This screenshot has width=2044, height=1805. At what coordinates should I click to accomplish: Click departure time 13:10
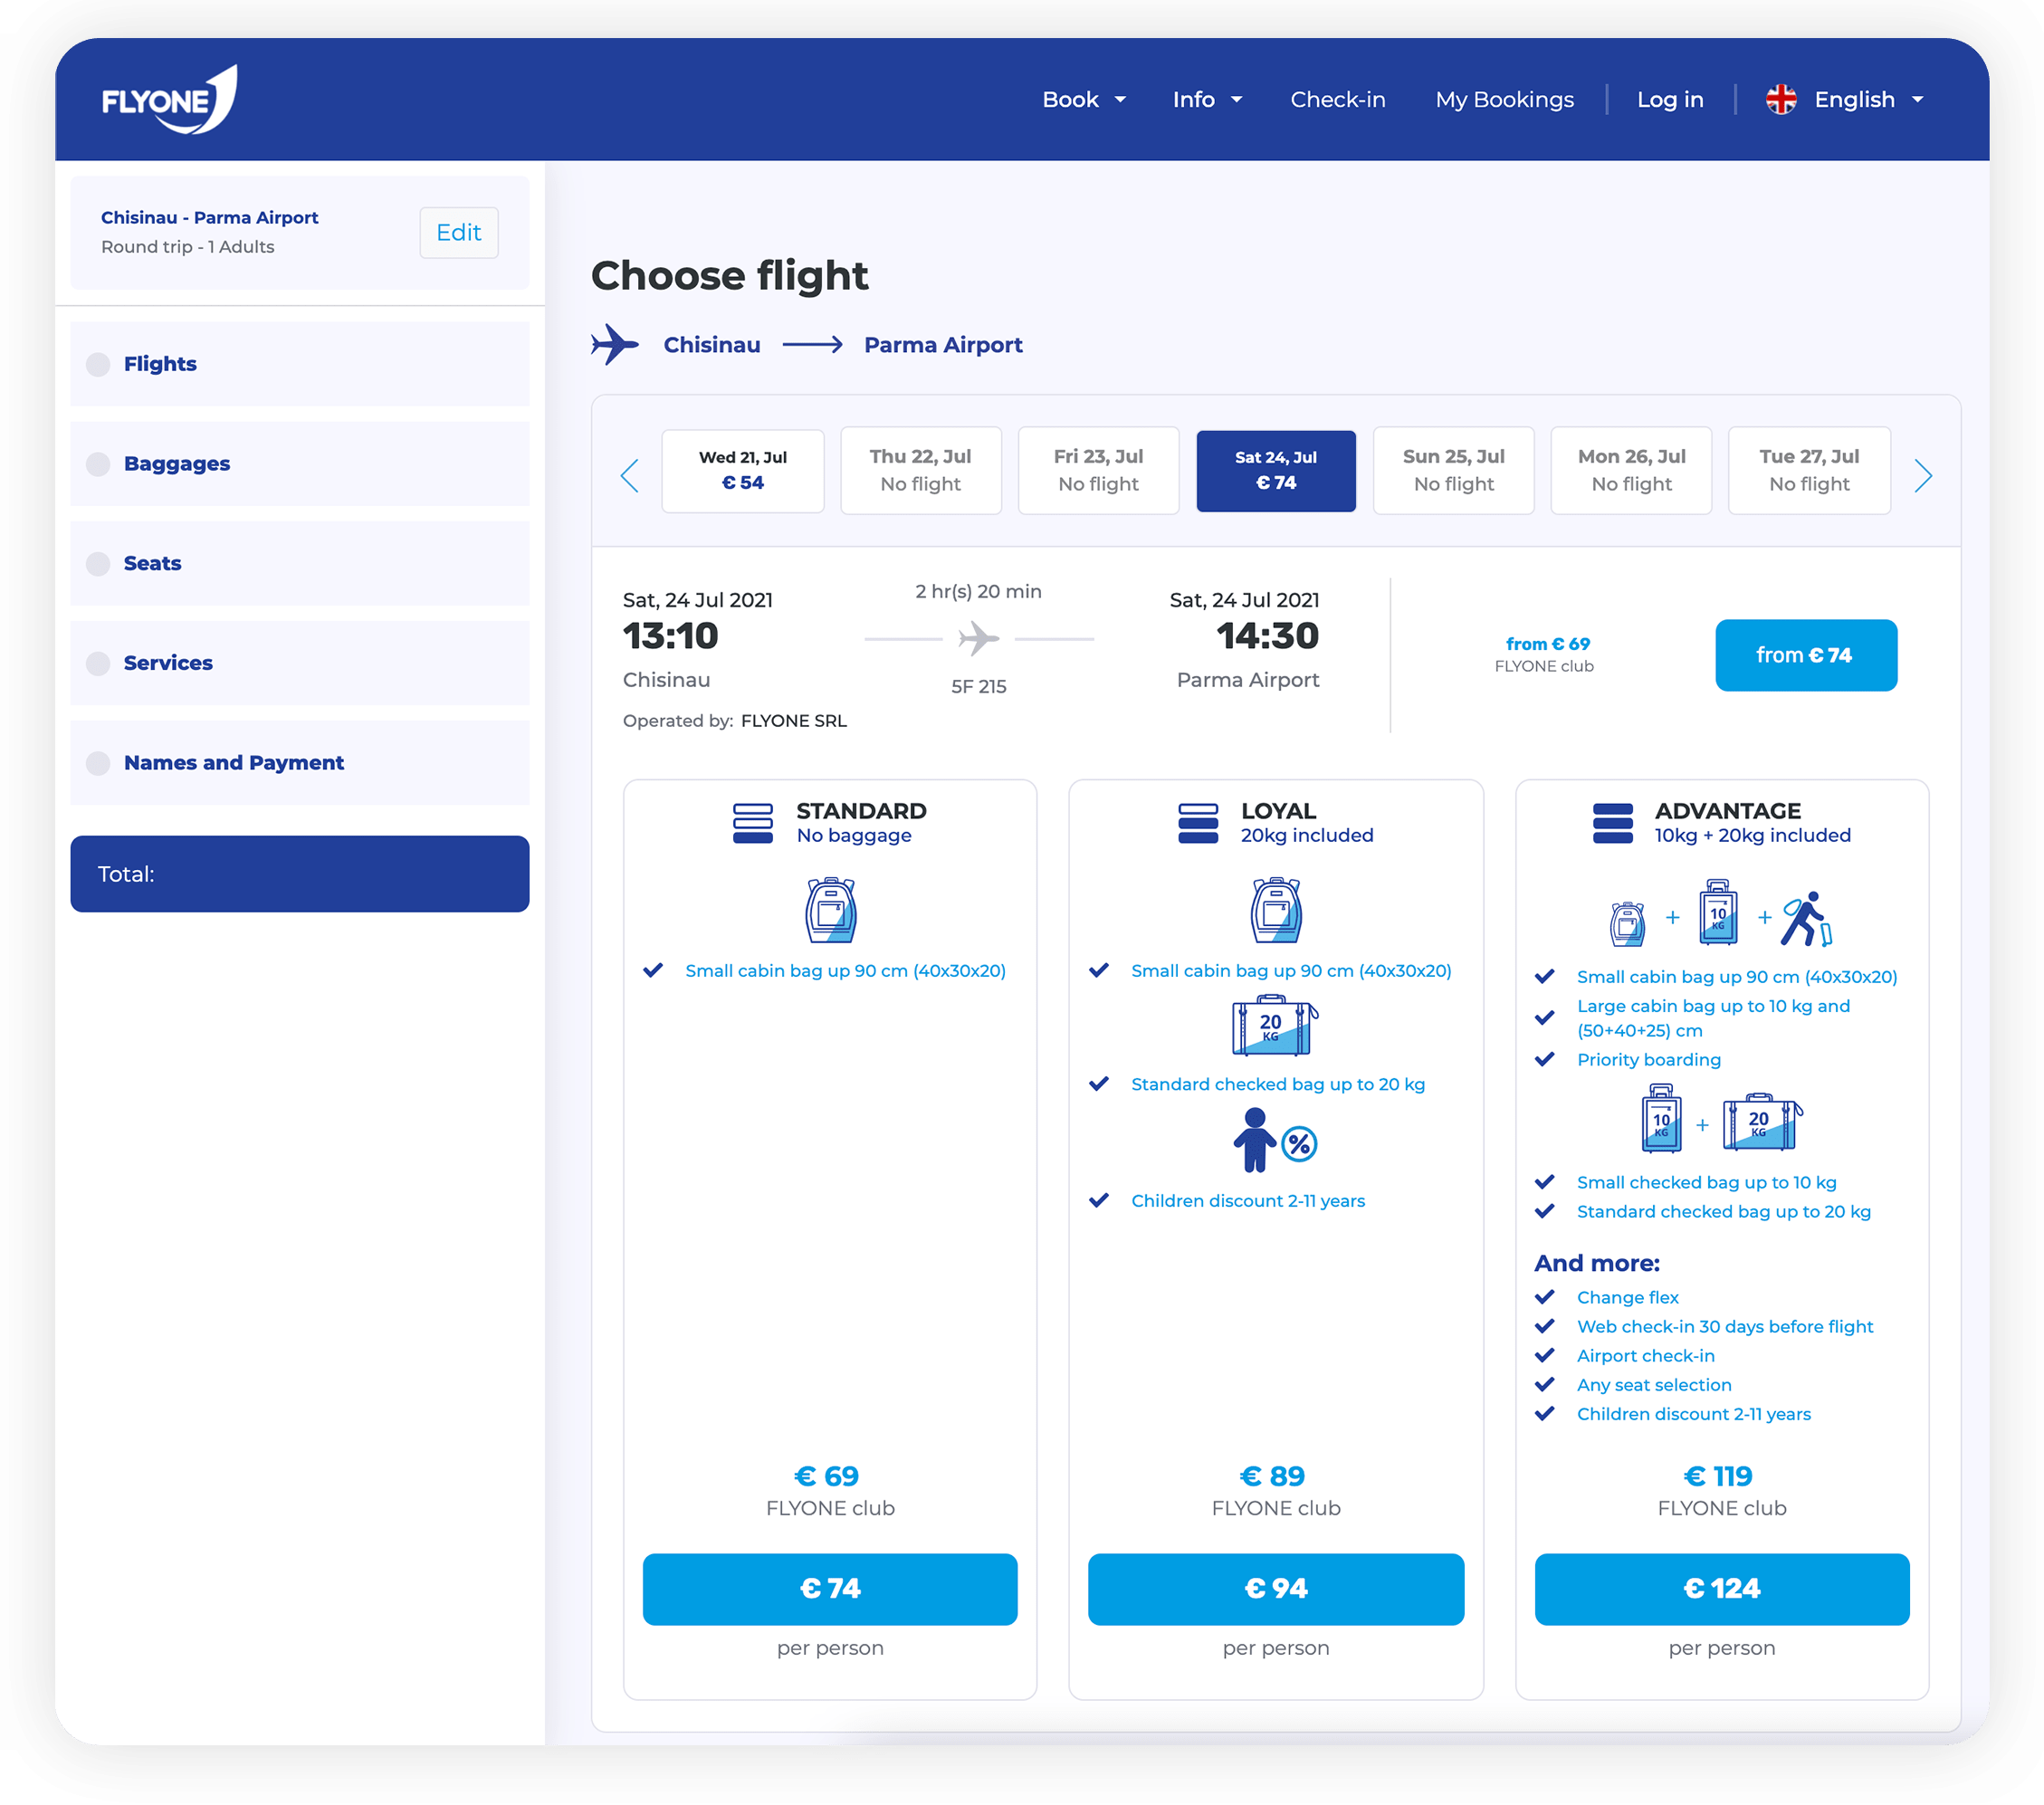pyautogui.click(x=670, y=636)
